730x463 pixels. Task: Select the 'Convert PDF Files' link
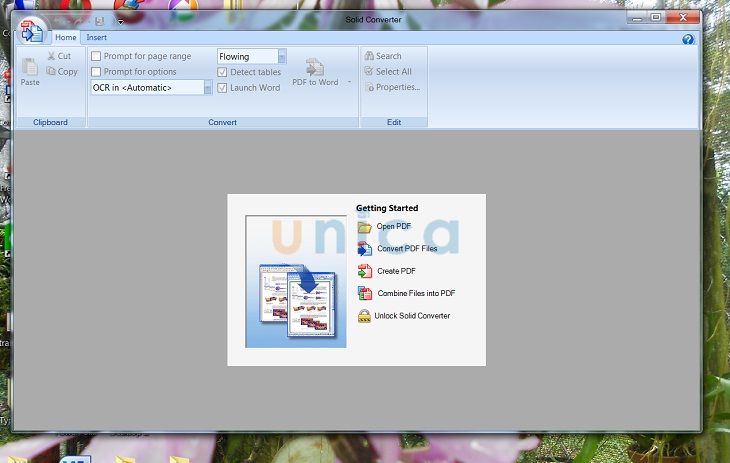coord(407,249)
